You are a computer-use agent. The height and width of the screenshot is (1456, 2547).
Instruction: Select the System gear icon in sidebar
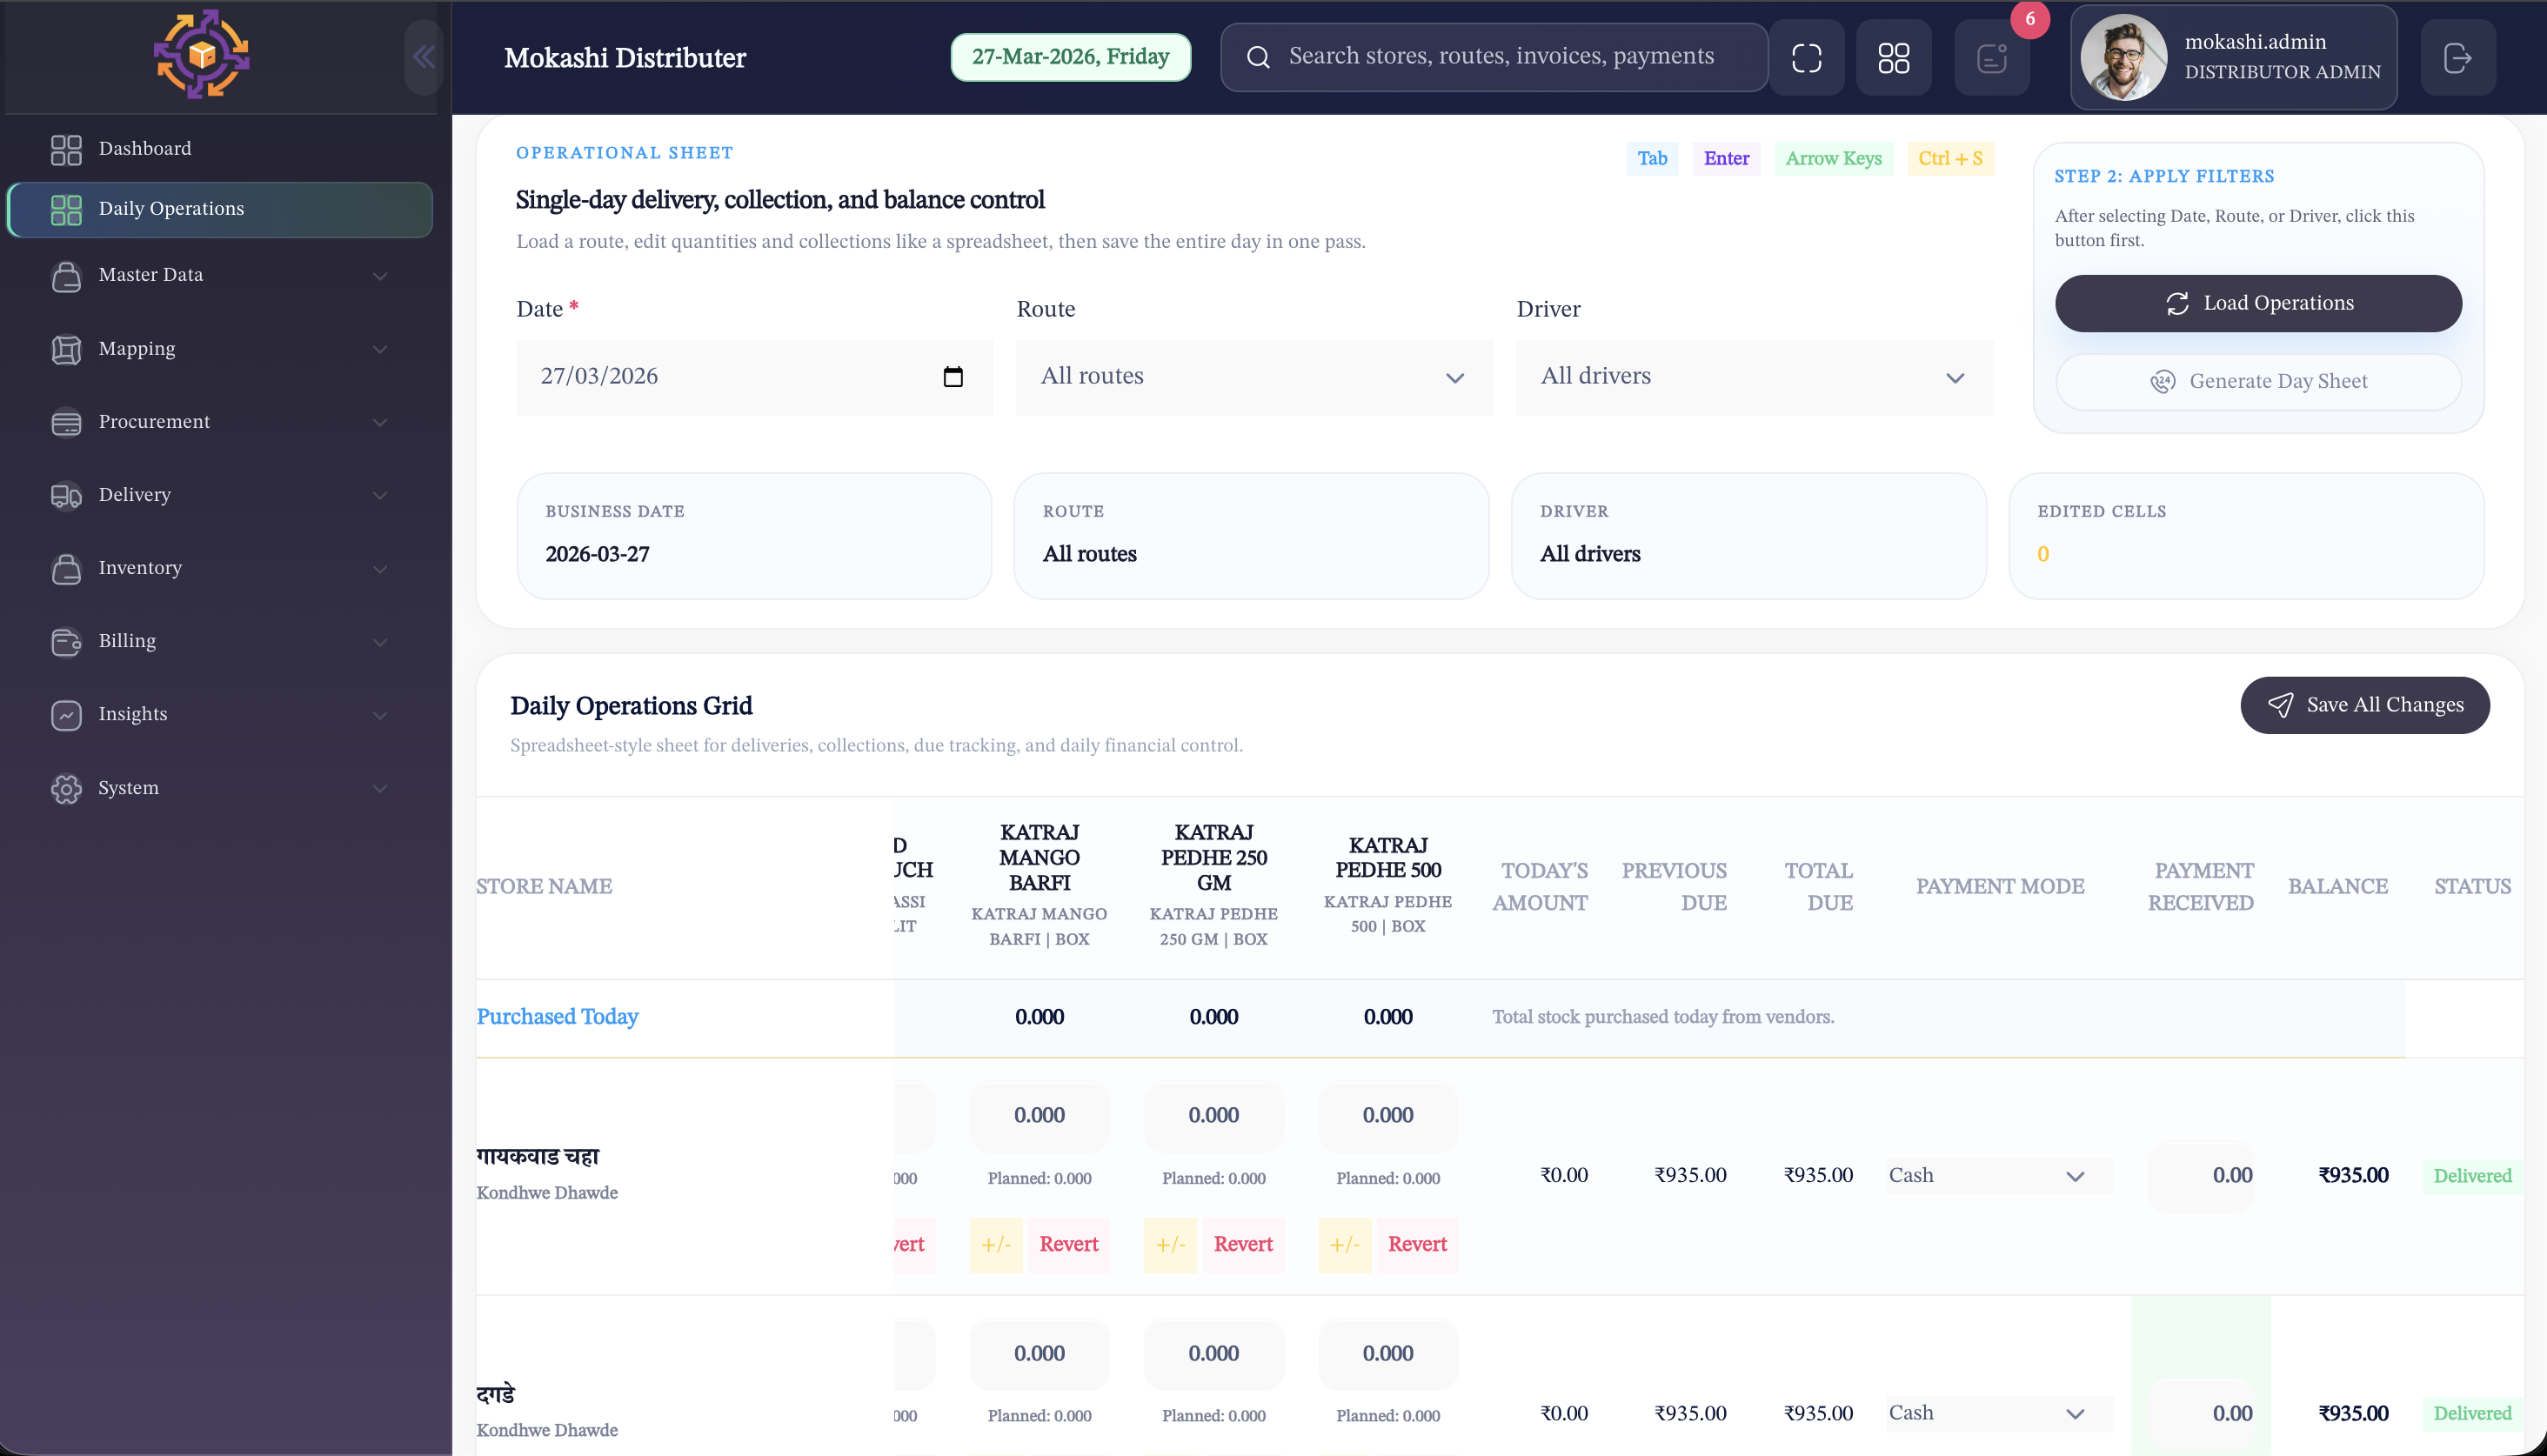tap(66, 788)
